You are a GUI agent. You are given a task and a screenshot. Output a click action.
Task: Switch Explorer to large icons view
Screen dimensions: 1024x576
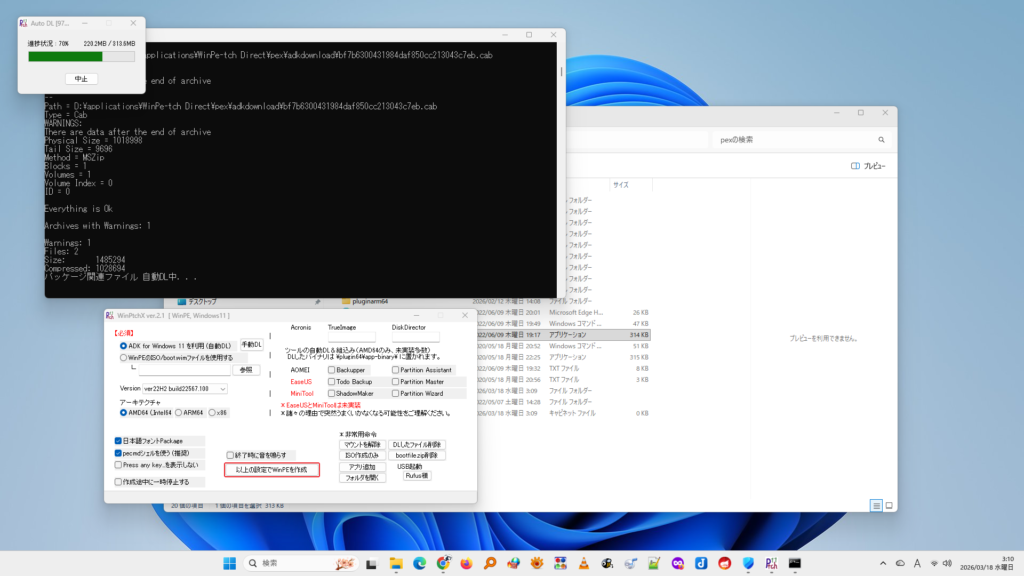(x=889, y=506)
